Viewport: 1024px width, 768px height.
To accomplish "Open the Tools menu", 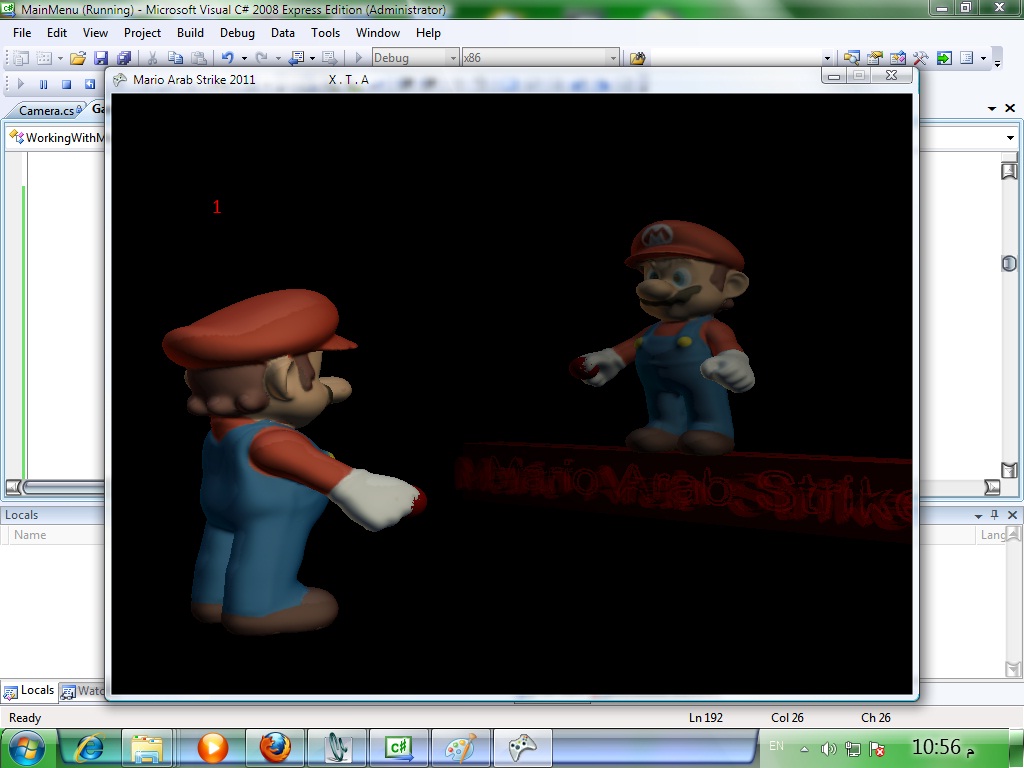I will tap(325, 33).
